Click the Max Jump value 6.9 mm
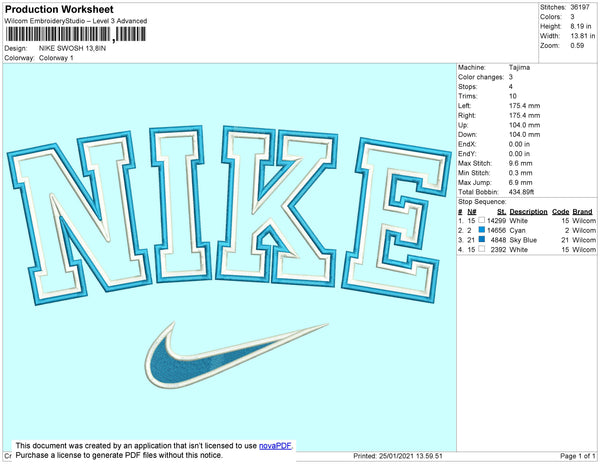The image size is (600, 464). pyautogui.click(x=520, y=182)
